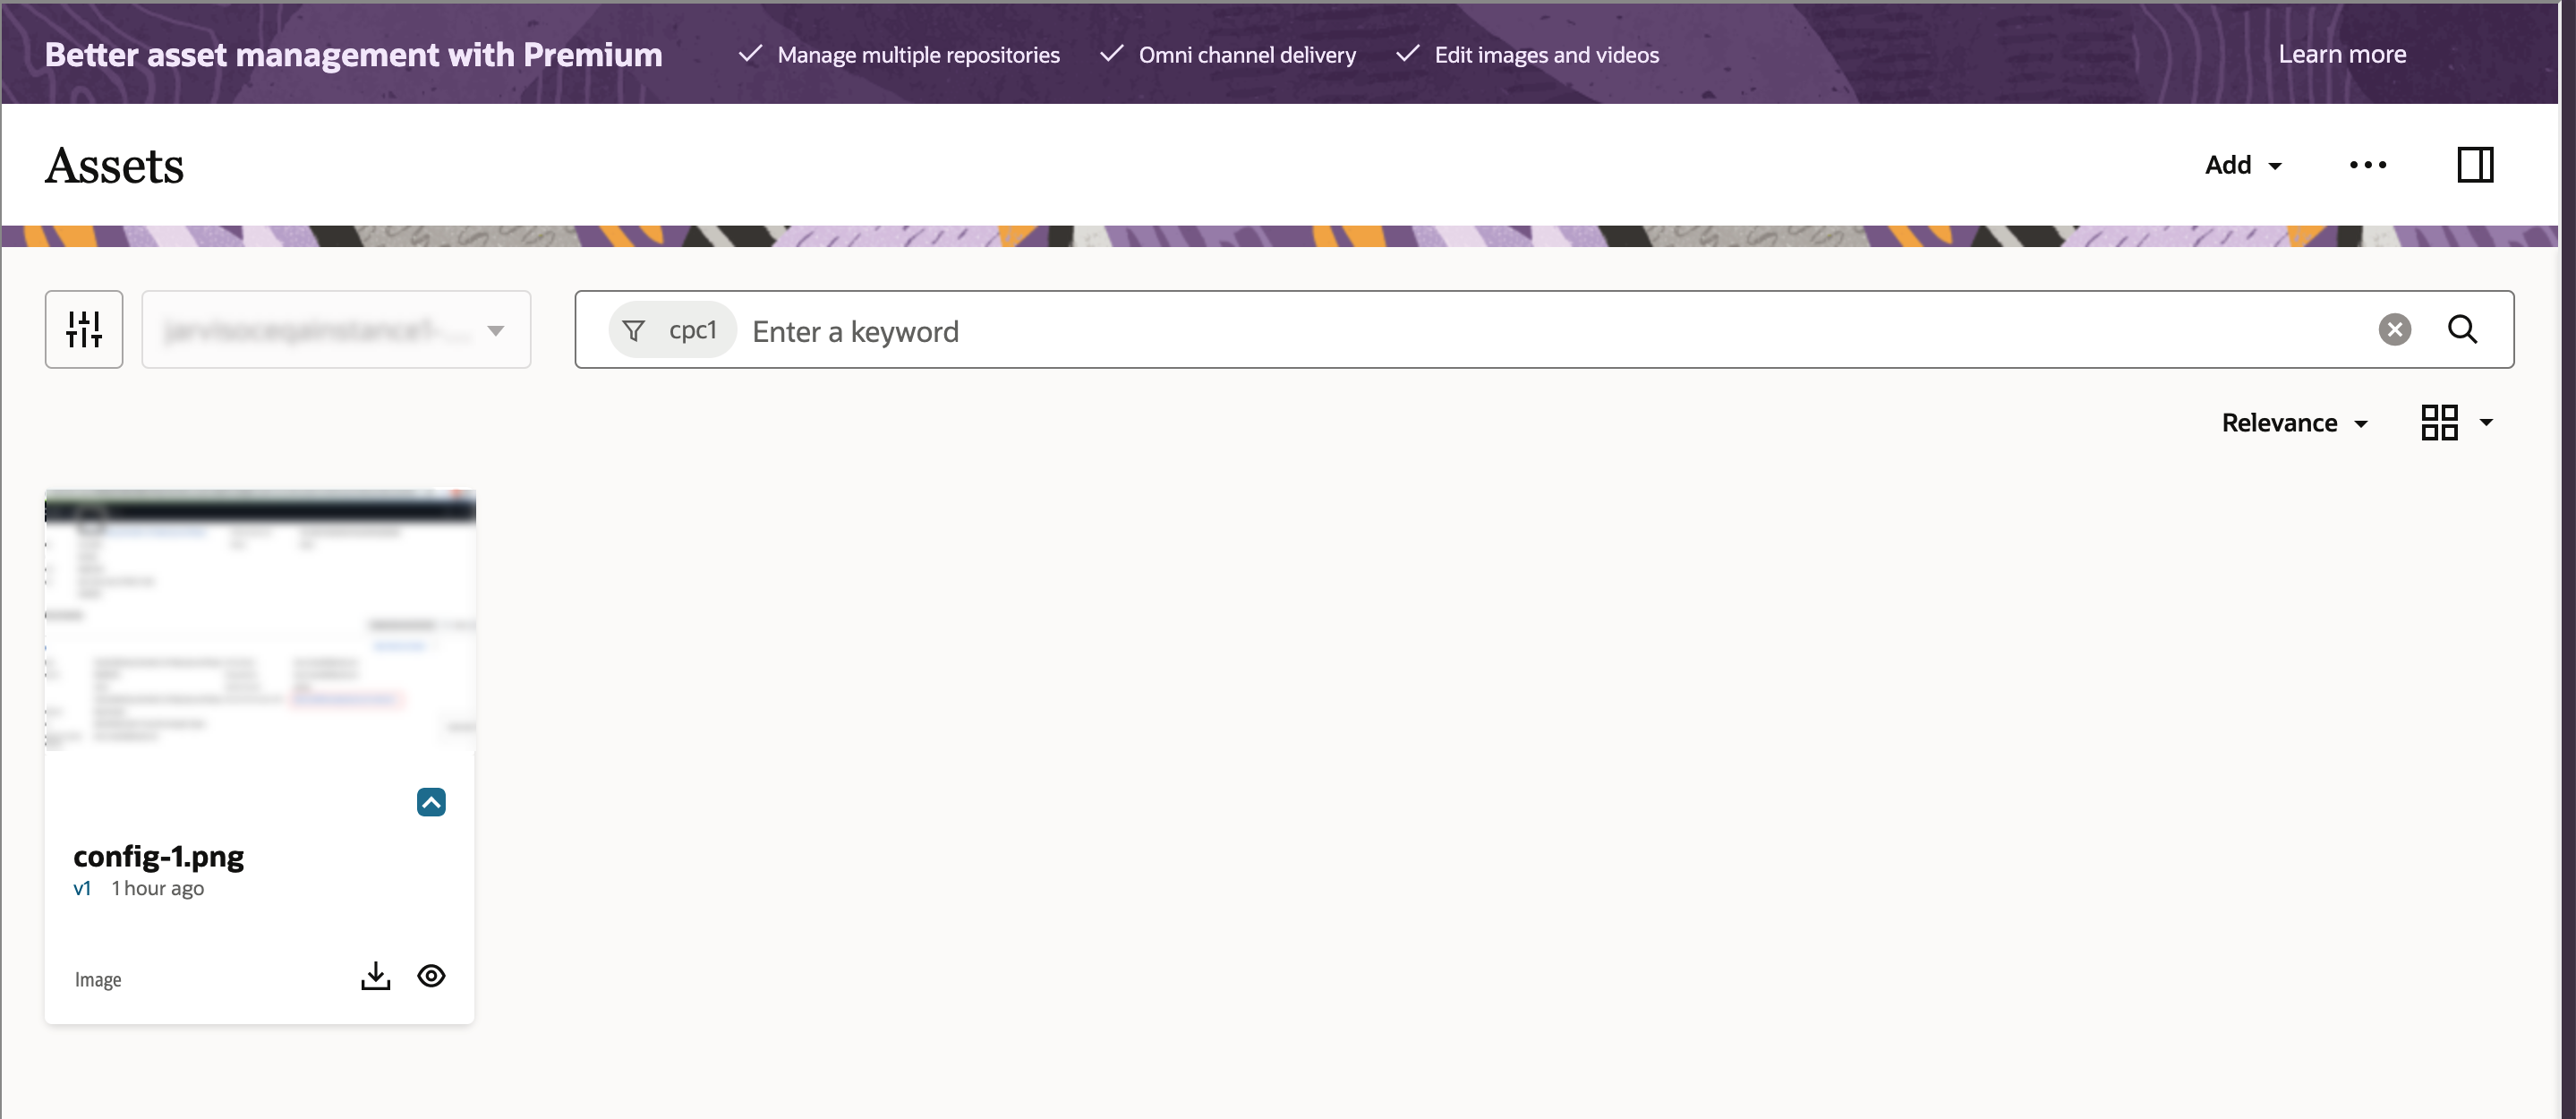Expand the Relevance sort dropdown
2576x1119 pixels.
click(x=2294, y=423)
